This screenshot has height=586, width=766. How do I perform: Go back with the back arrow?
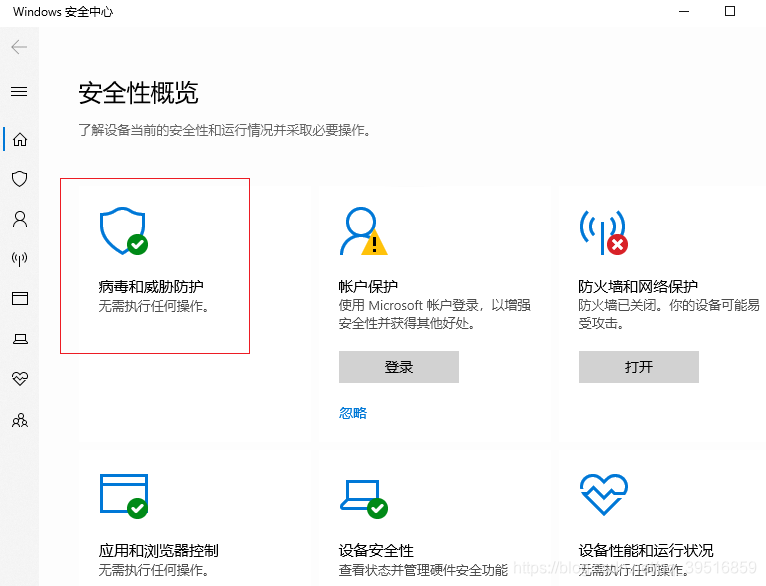coord(19,47)
